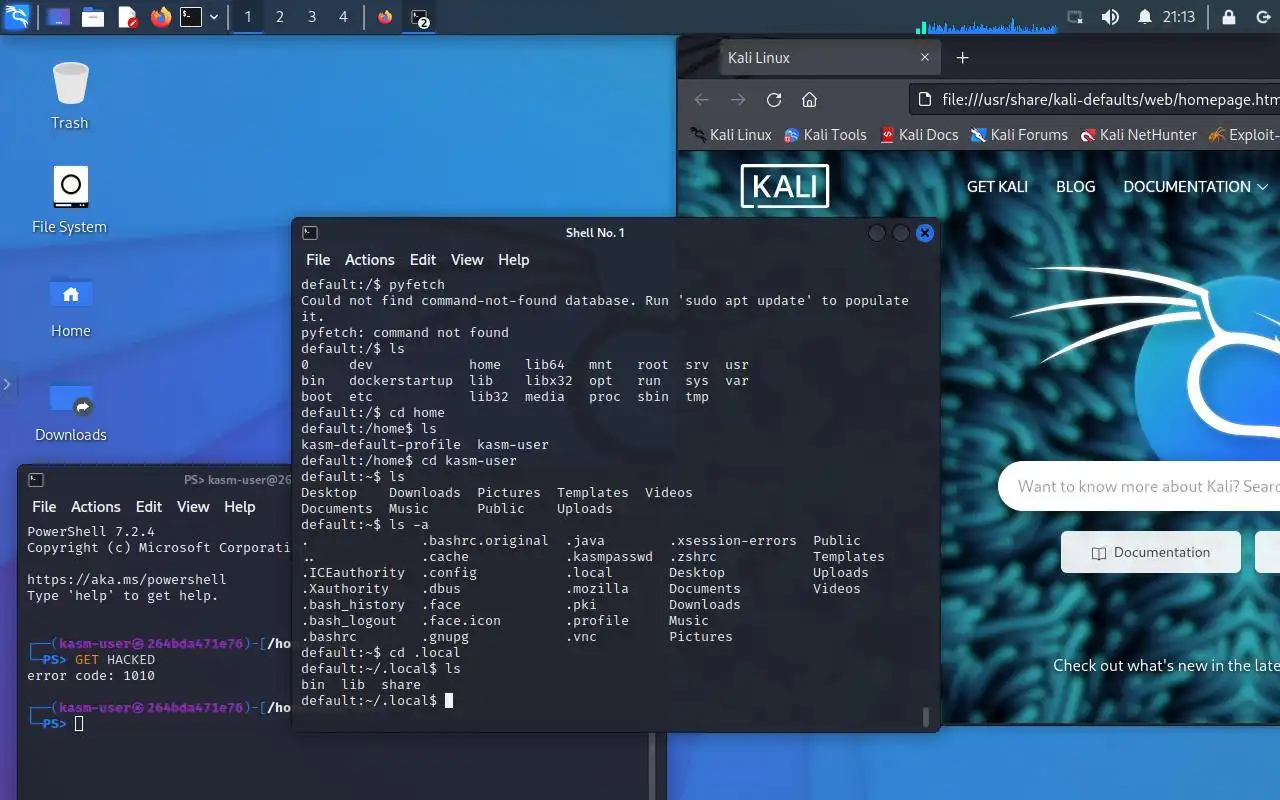
Task: Switch to workspace 4
Action: 343,17
